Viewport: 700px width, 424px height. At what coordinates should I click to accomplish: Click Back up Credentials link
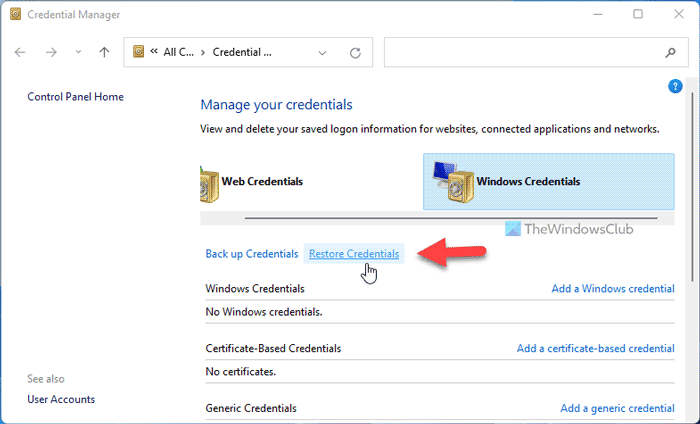click(x=251, y=254)
